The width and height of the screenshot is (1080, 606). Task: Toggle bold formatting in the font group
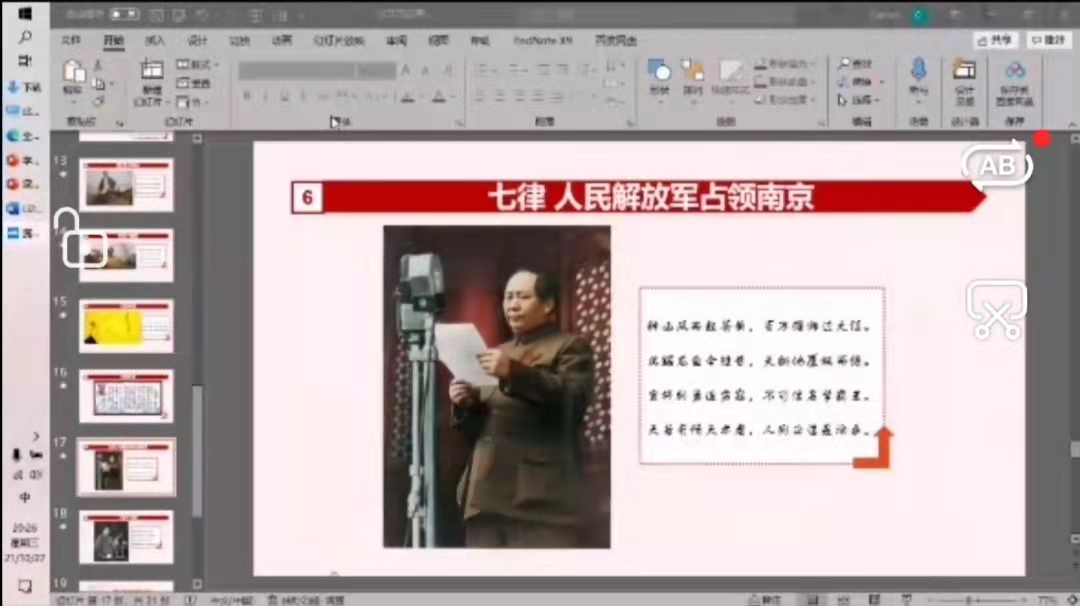tap(247, 97)
